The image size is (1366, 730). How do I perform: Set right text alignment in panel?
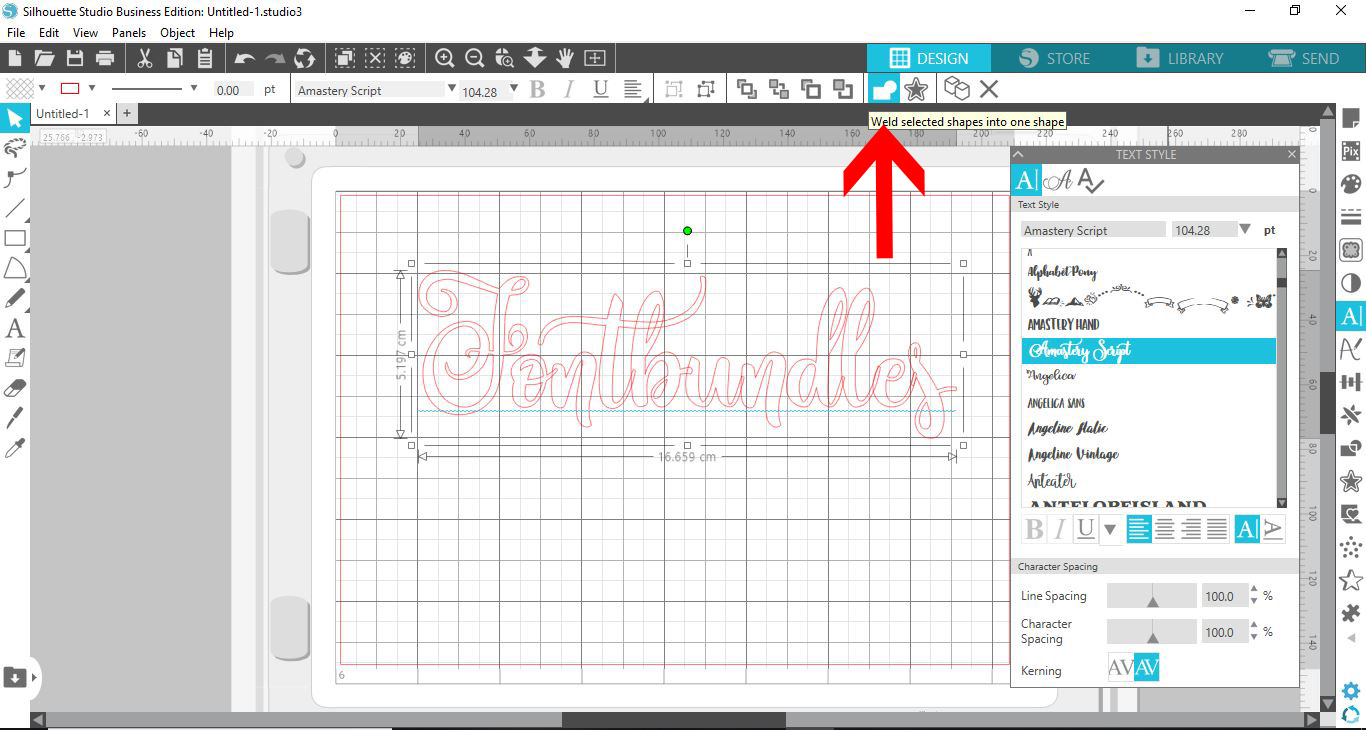pos(1191,530)
